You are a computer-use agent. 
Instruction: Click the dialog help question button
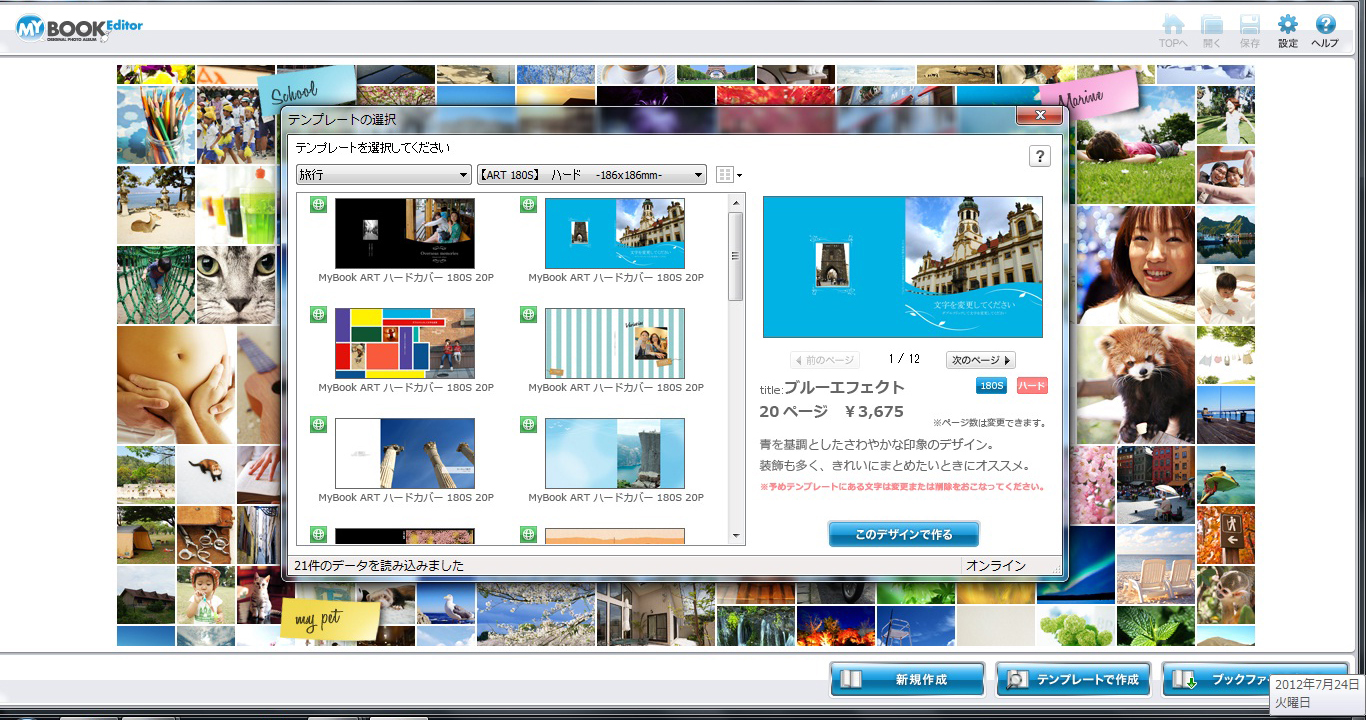tap(1039, 156)
